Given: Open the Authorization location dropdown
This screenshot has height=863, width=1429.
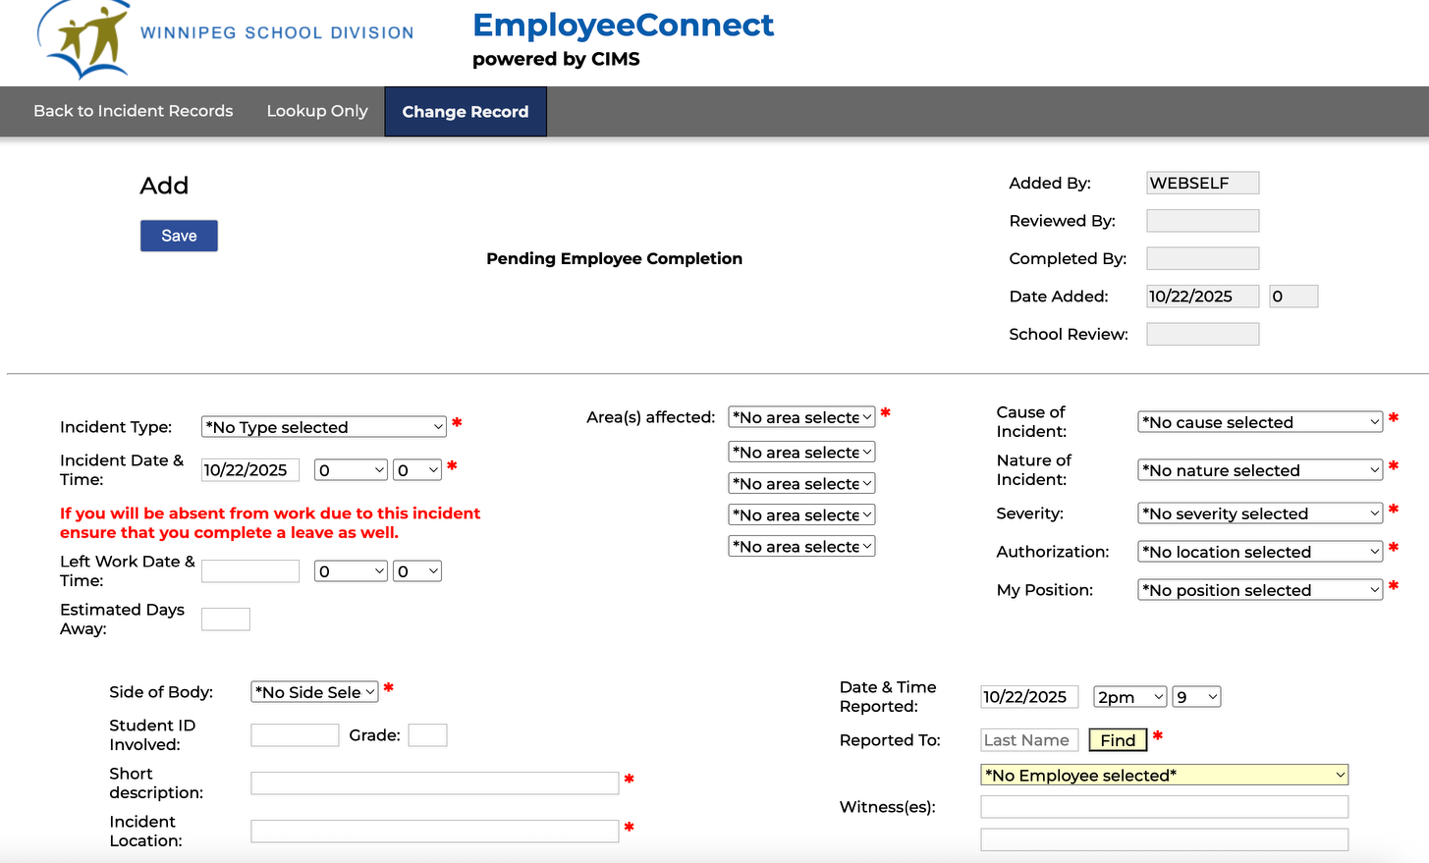Looking at the screenshot, I should (1259, 552).
